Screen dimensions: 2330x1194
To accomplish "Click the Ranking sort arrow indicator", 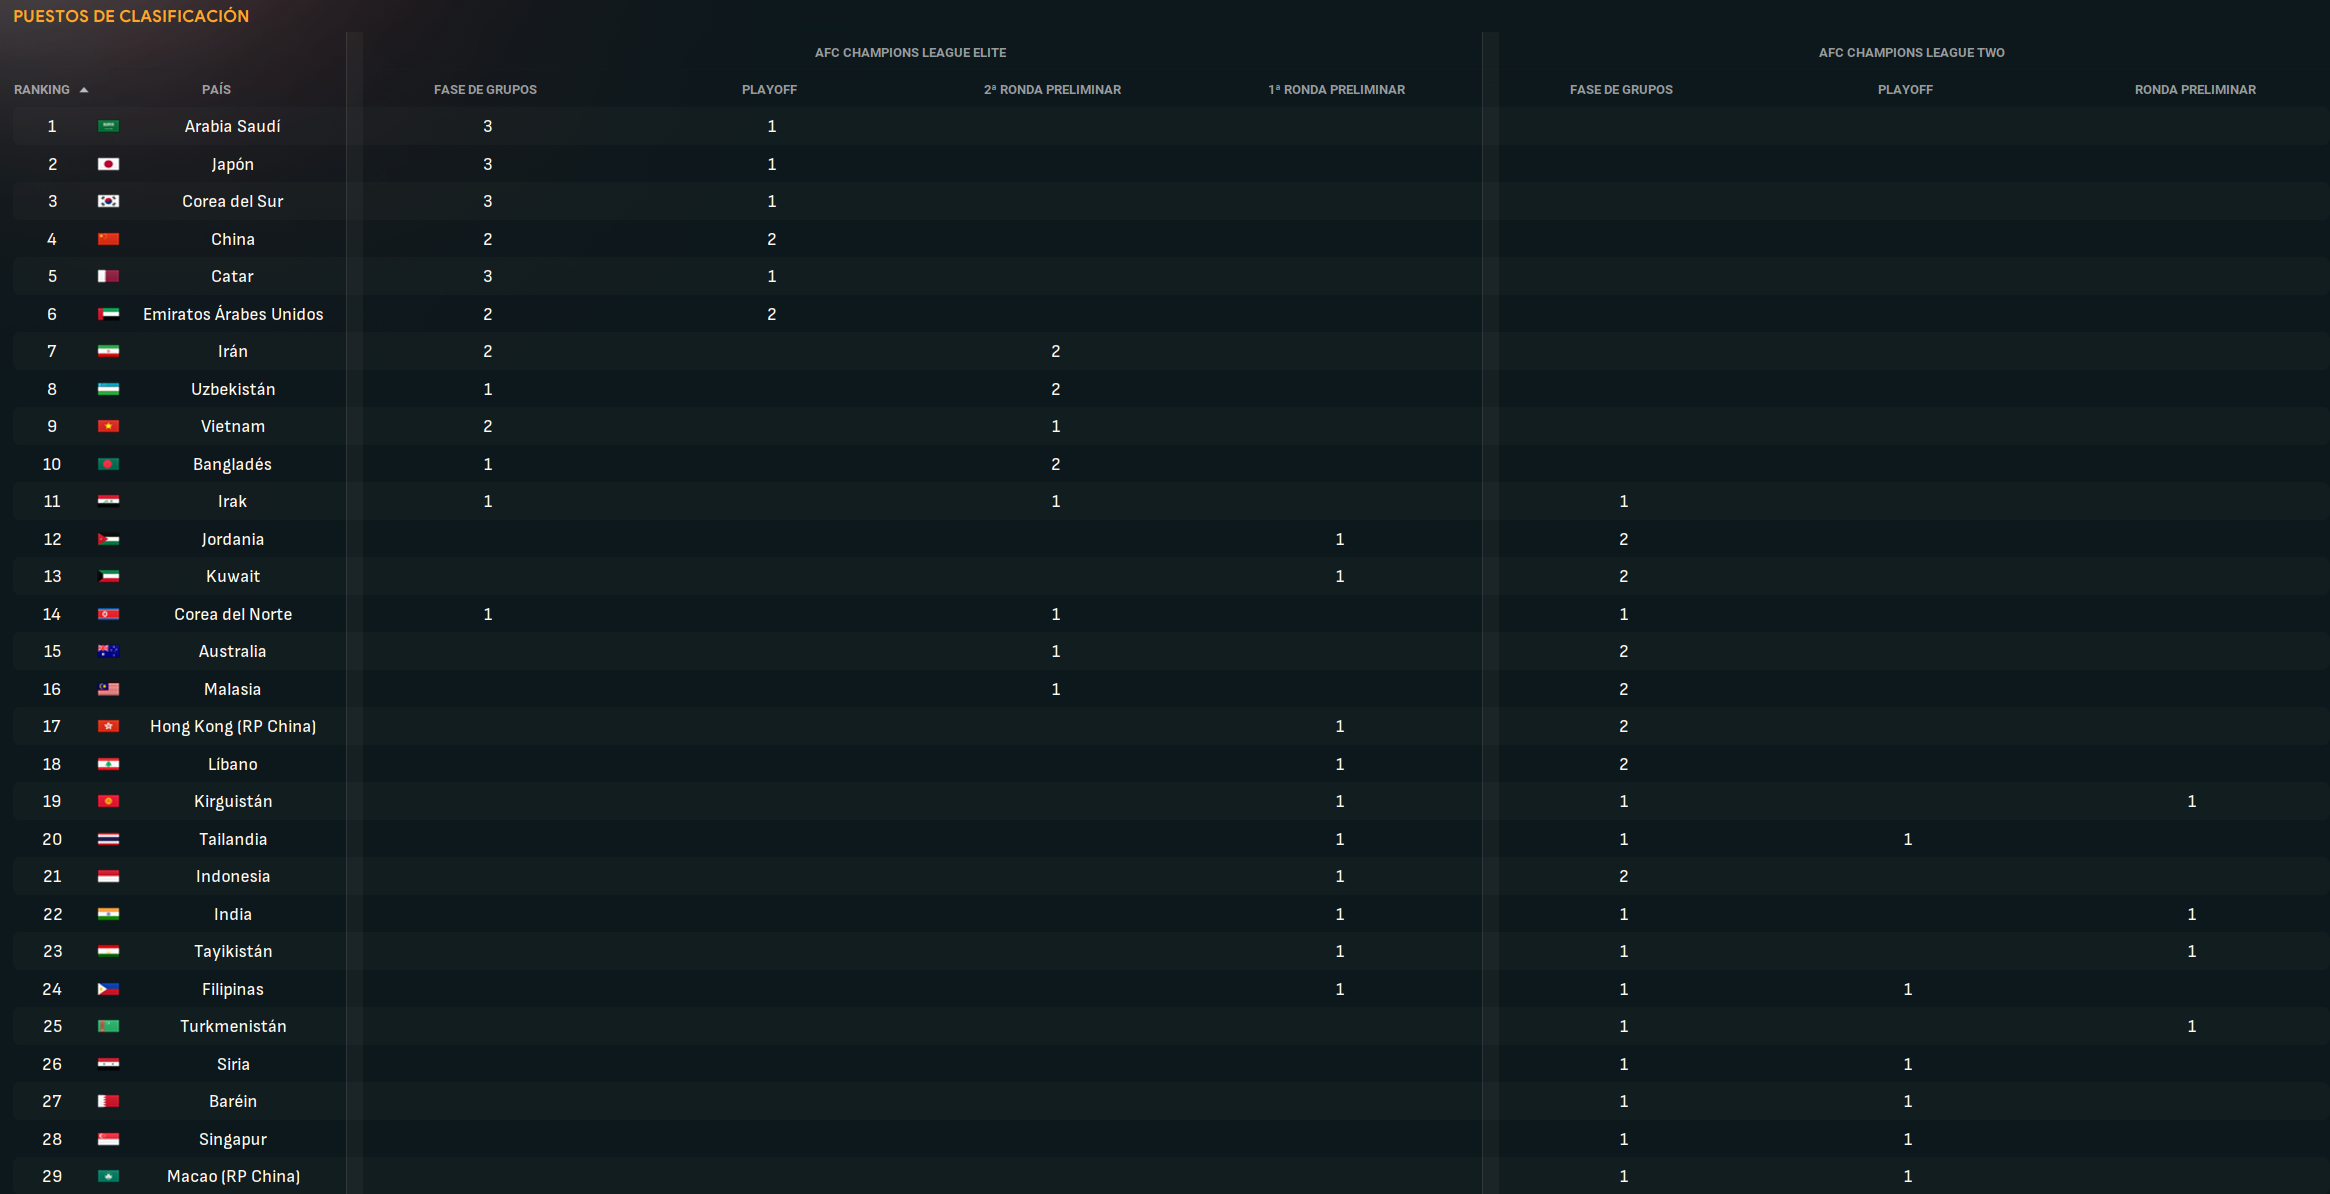I will coord(84,90).
